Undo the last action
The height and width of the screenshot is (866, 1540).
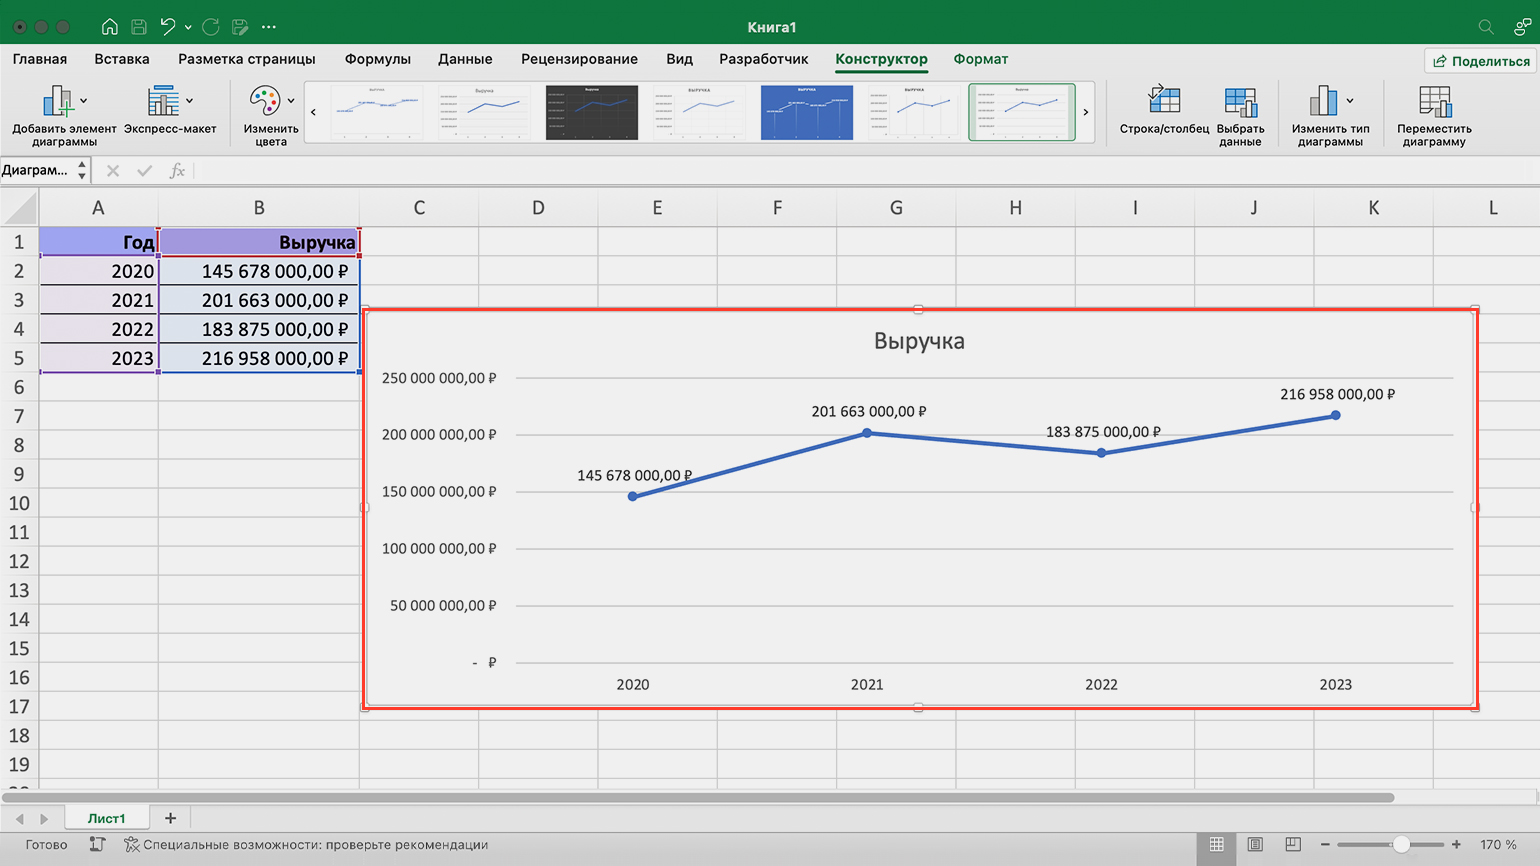click(168, 27)
